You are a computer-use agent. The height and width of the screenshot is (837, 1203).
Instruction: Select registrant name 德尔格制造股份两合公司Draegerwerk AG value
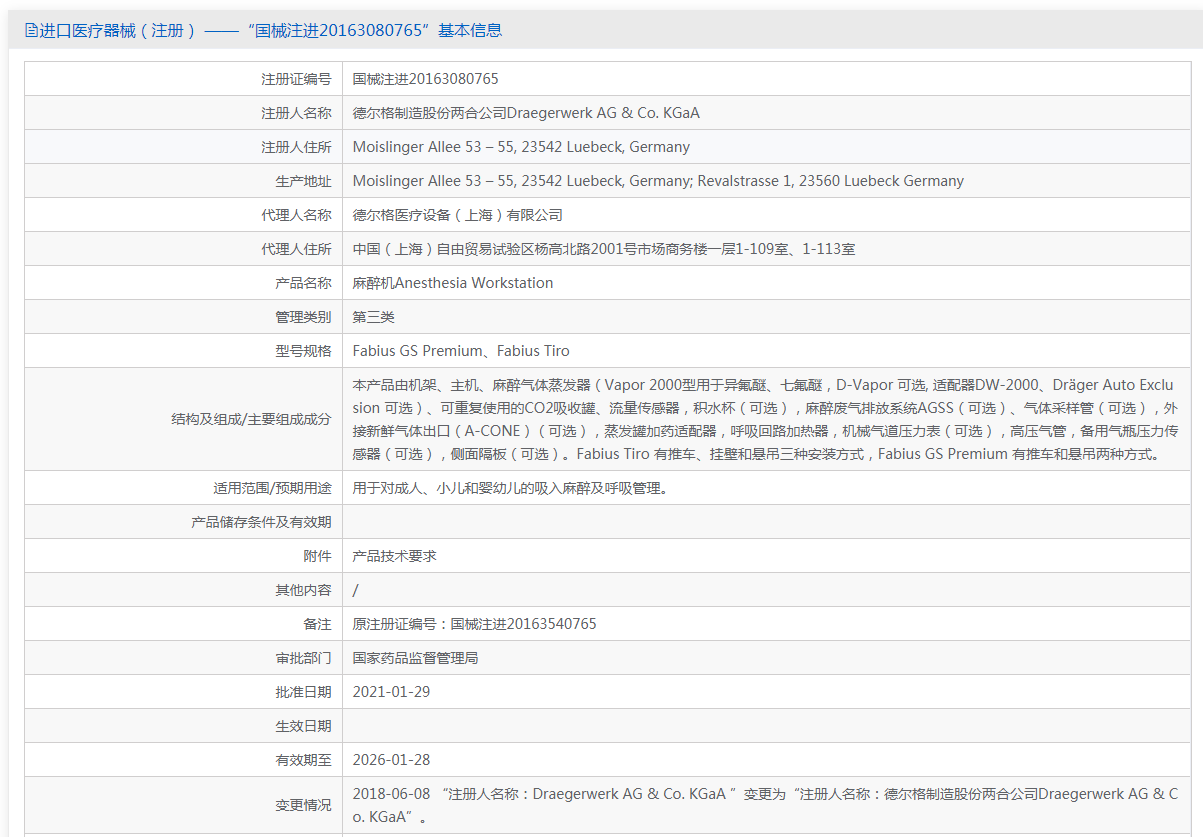(526, 113)
